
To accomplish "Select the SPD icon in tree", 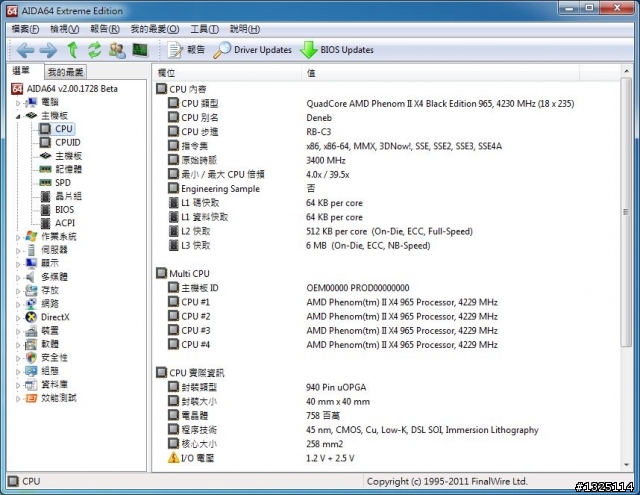I will pyautogui.click(x=45, y=183).
